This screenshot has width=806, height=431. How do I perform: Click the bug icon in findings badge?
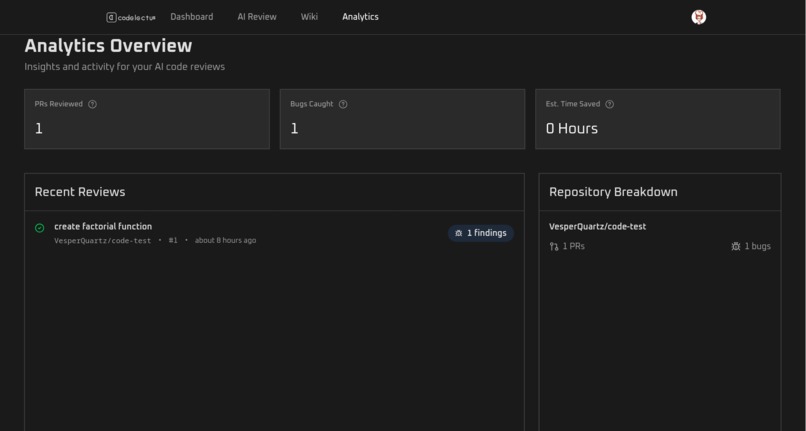coord(459,233)
